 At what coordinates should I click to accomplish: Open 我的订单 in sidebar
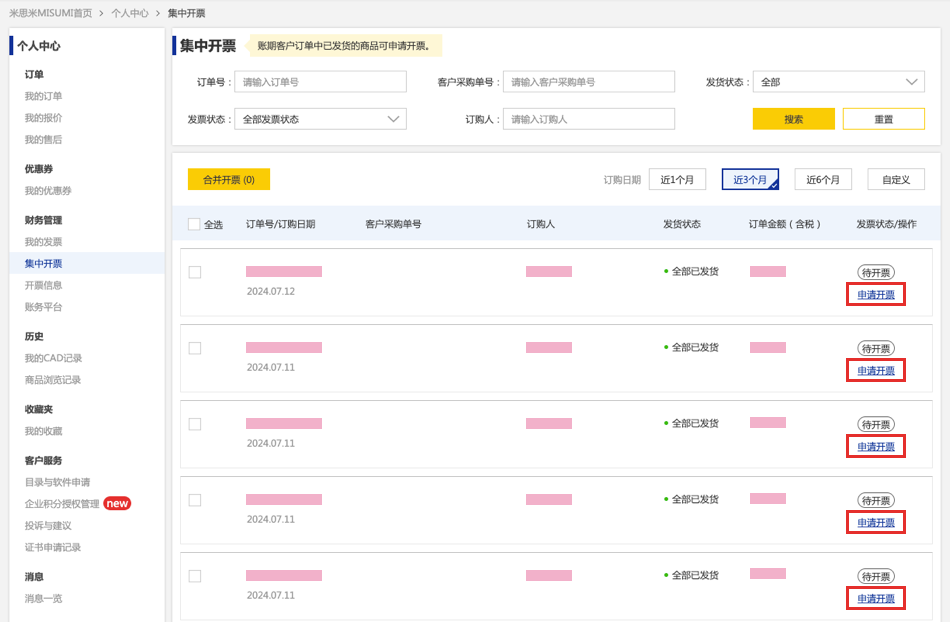click(x=43, y=96)
